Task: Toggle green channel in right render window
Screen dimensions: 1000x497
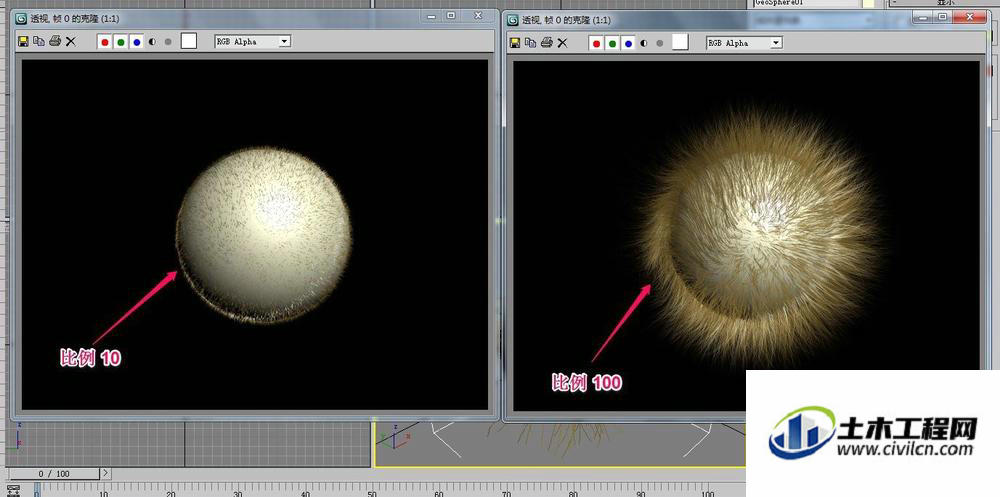Action: click(612, 43)
